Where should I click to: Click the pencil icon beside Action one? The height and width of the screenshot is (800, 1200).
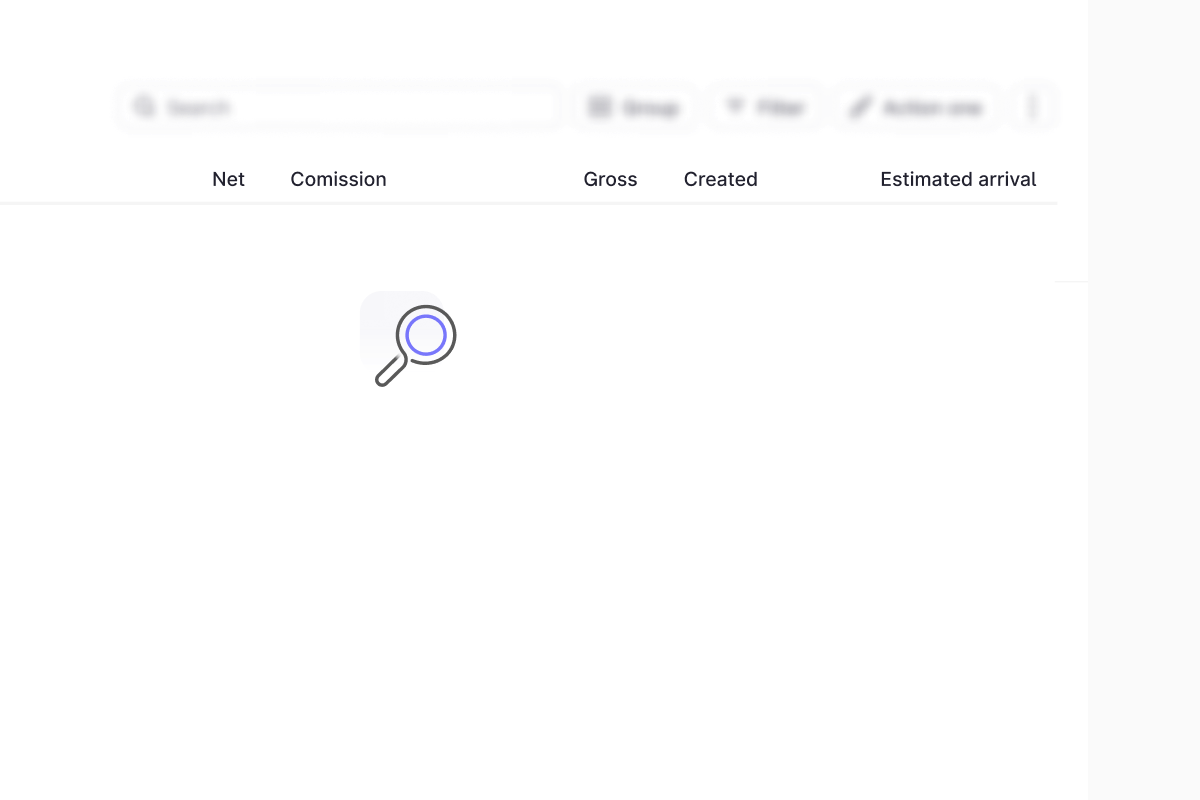860,107
